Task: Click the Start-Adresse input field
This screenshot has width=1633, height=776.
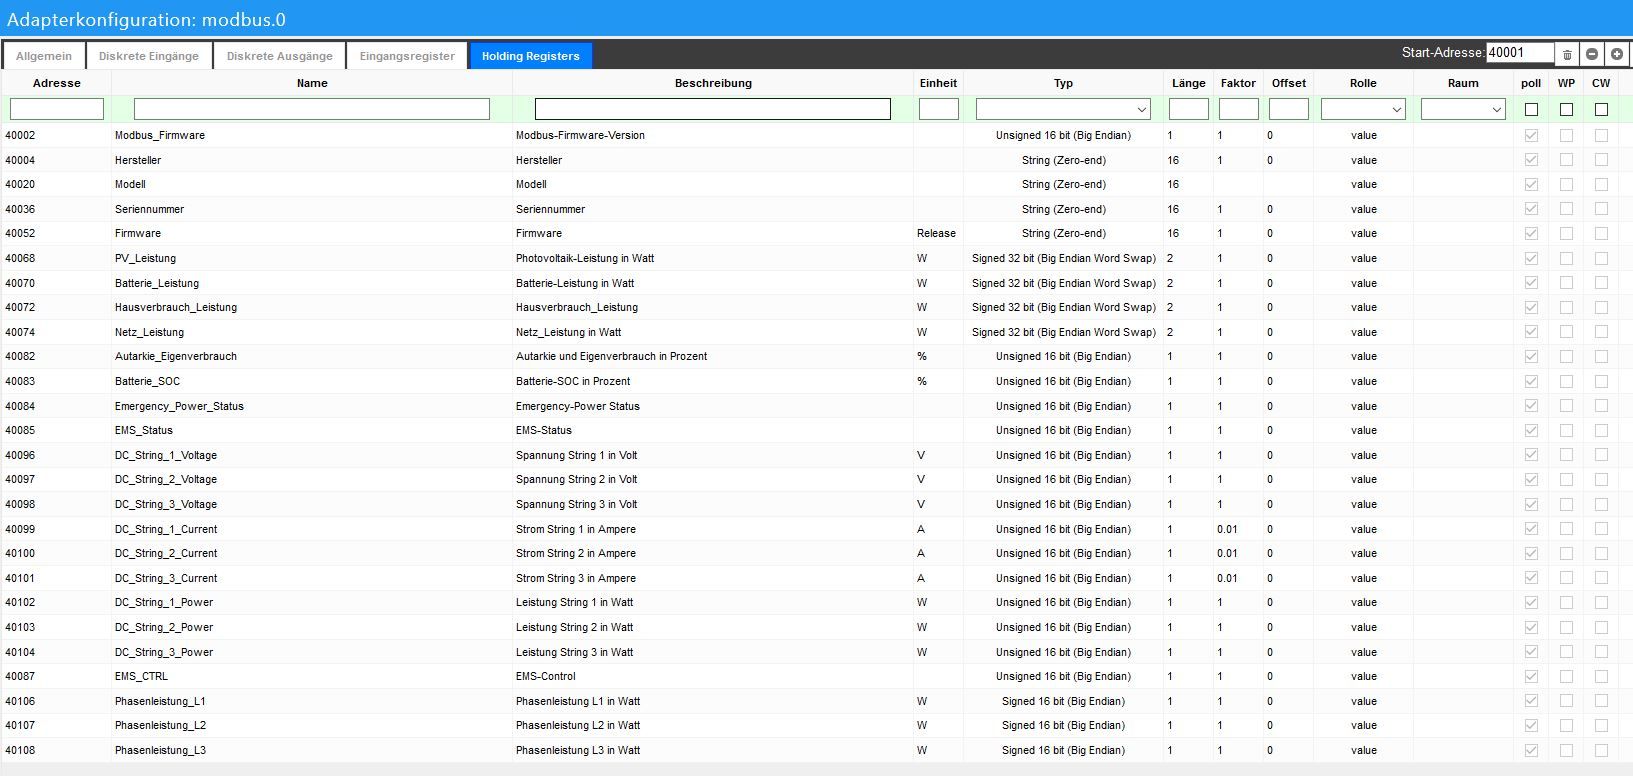Action: tap(1520, 53)
